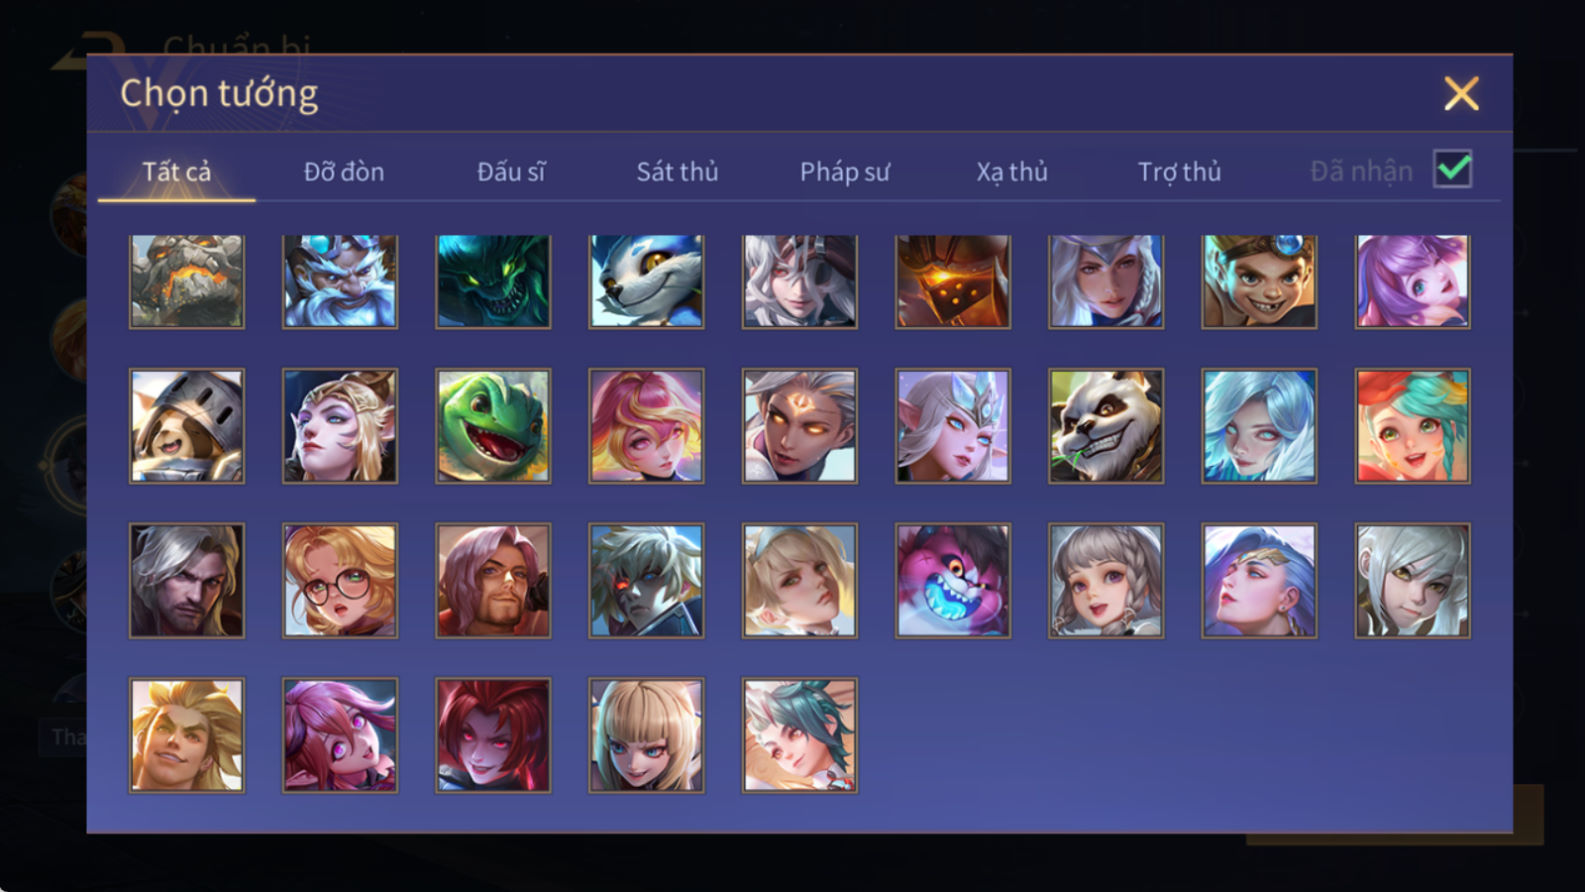Select the girl with round glasses hero
1585x892 pixels.
340,580
